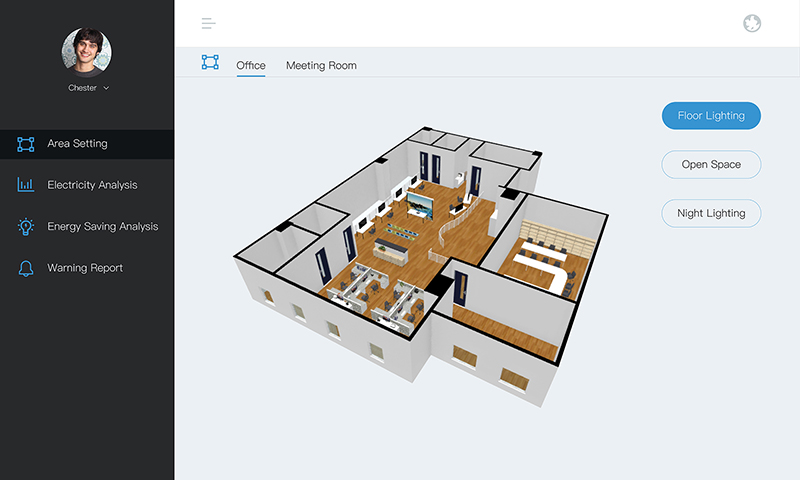Click the area frame icon beside Office tab
Image resolution: width=800 pixels, height=480 pixels.
210,63
